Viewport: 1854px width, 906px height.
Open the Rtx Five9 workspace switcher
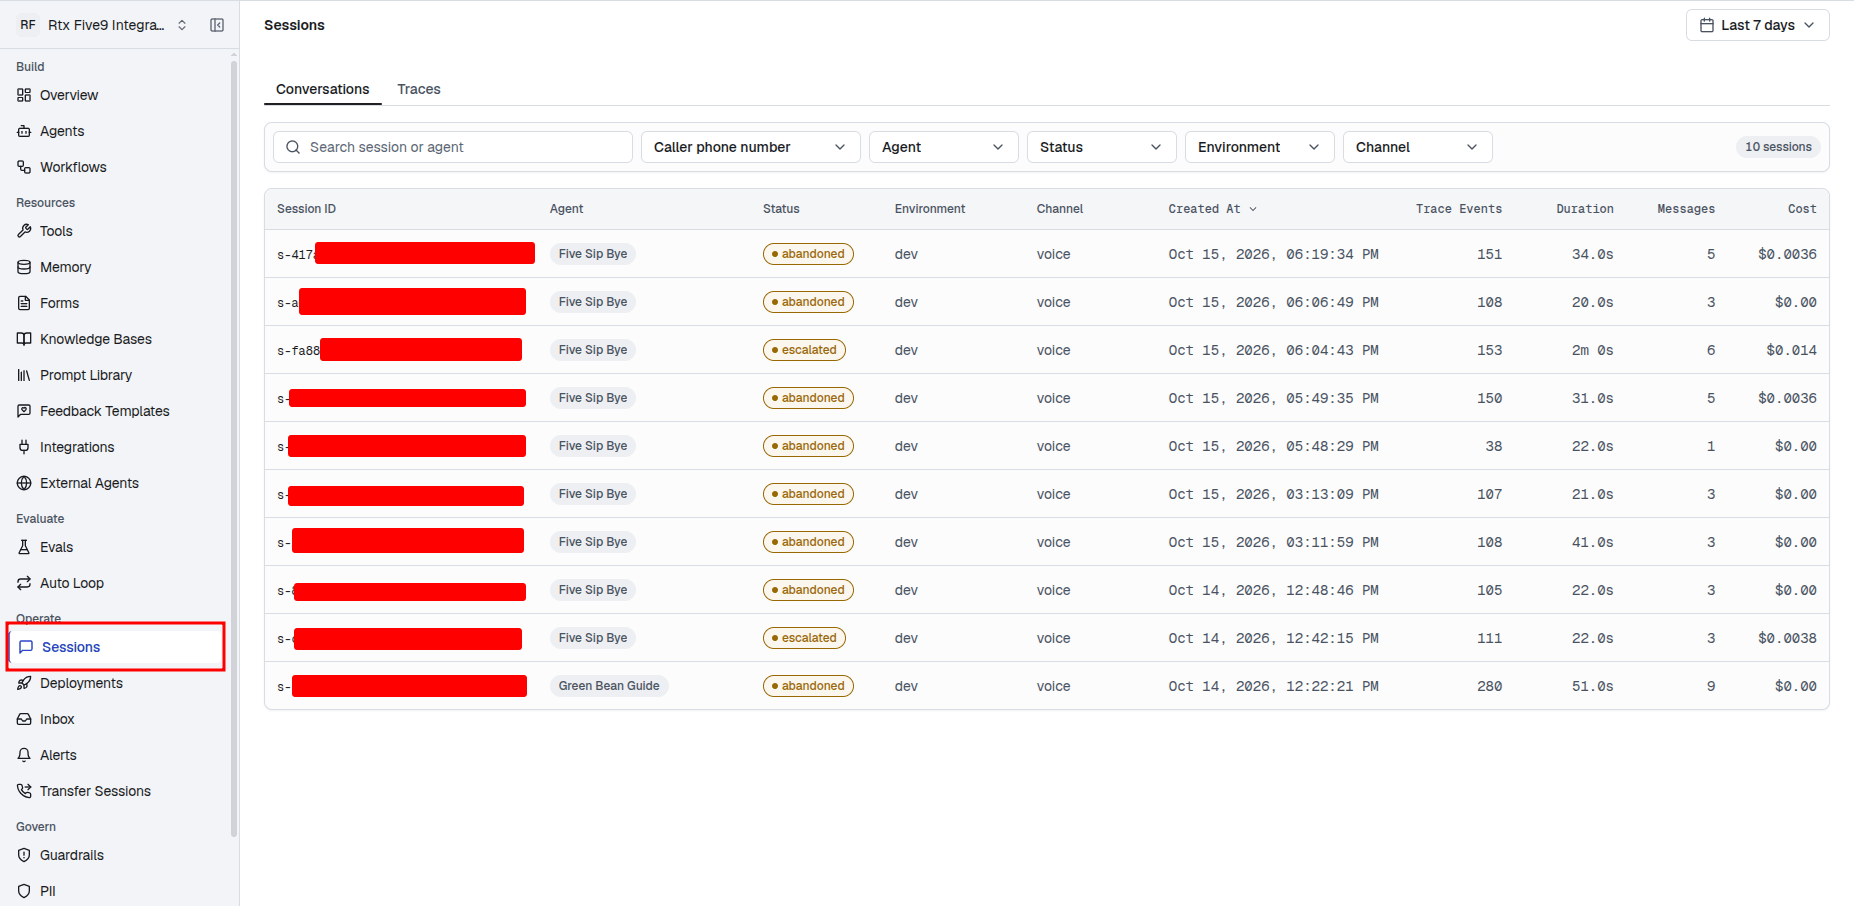click(103, 25)
